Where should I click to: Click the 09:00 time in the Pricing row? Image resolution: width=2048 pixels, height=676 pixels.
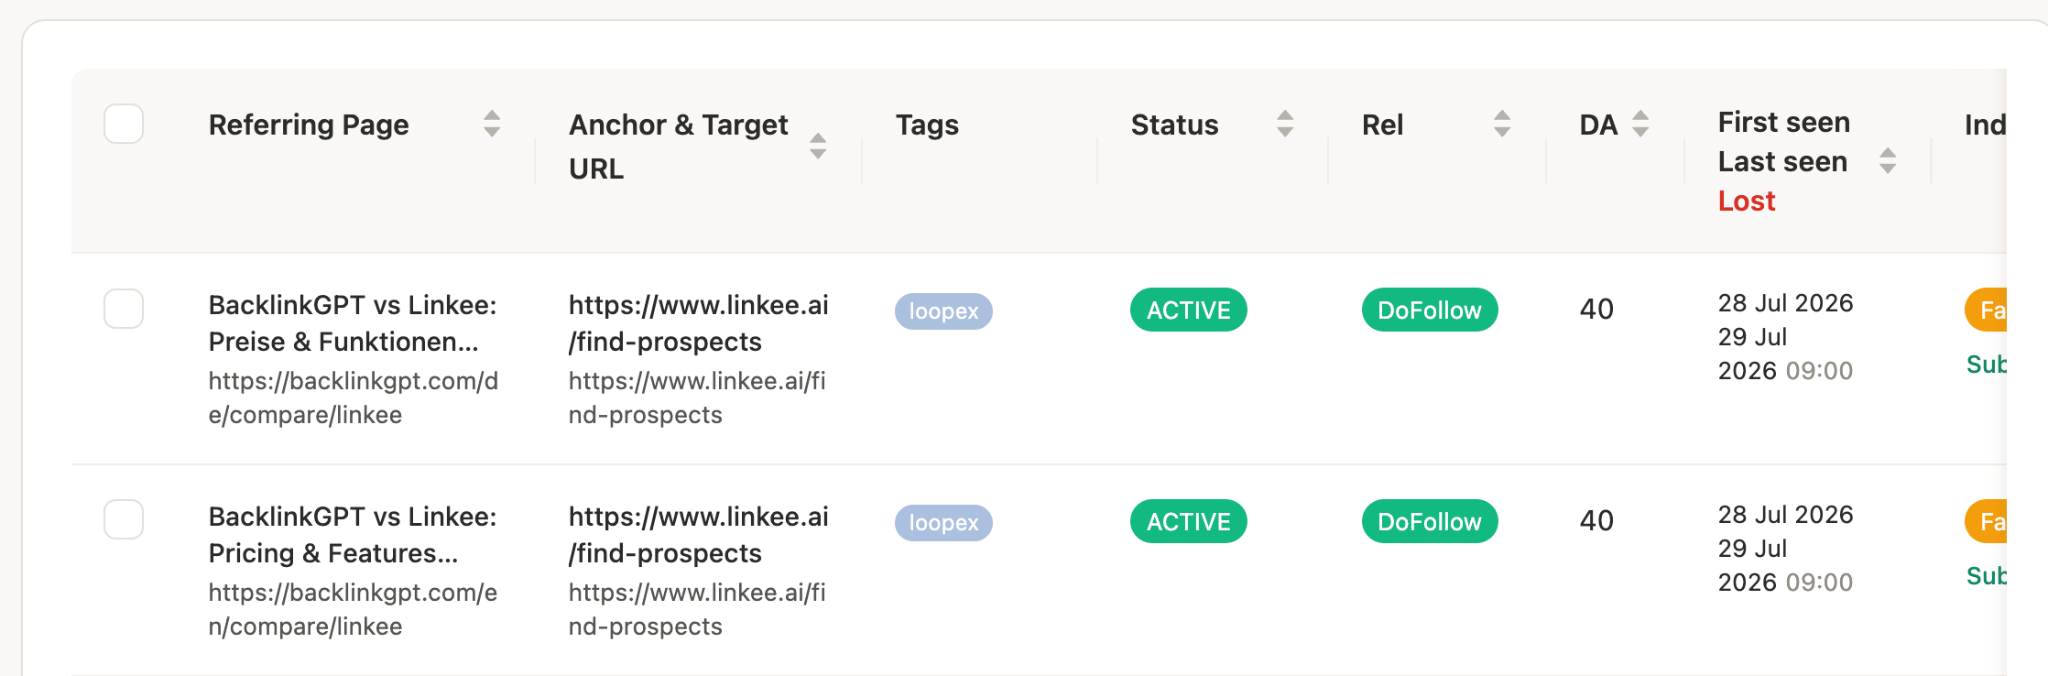[1819, 583]
